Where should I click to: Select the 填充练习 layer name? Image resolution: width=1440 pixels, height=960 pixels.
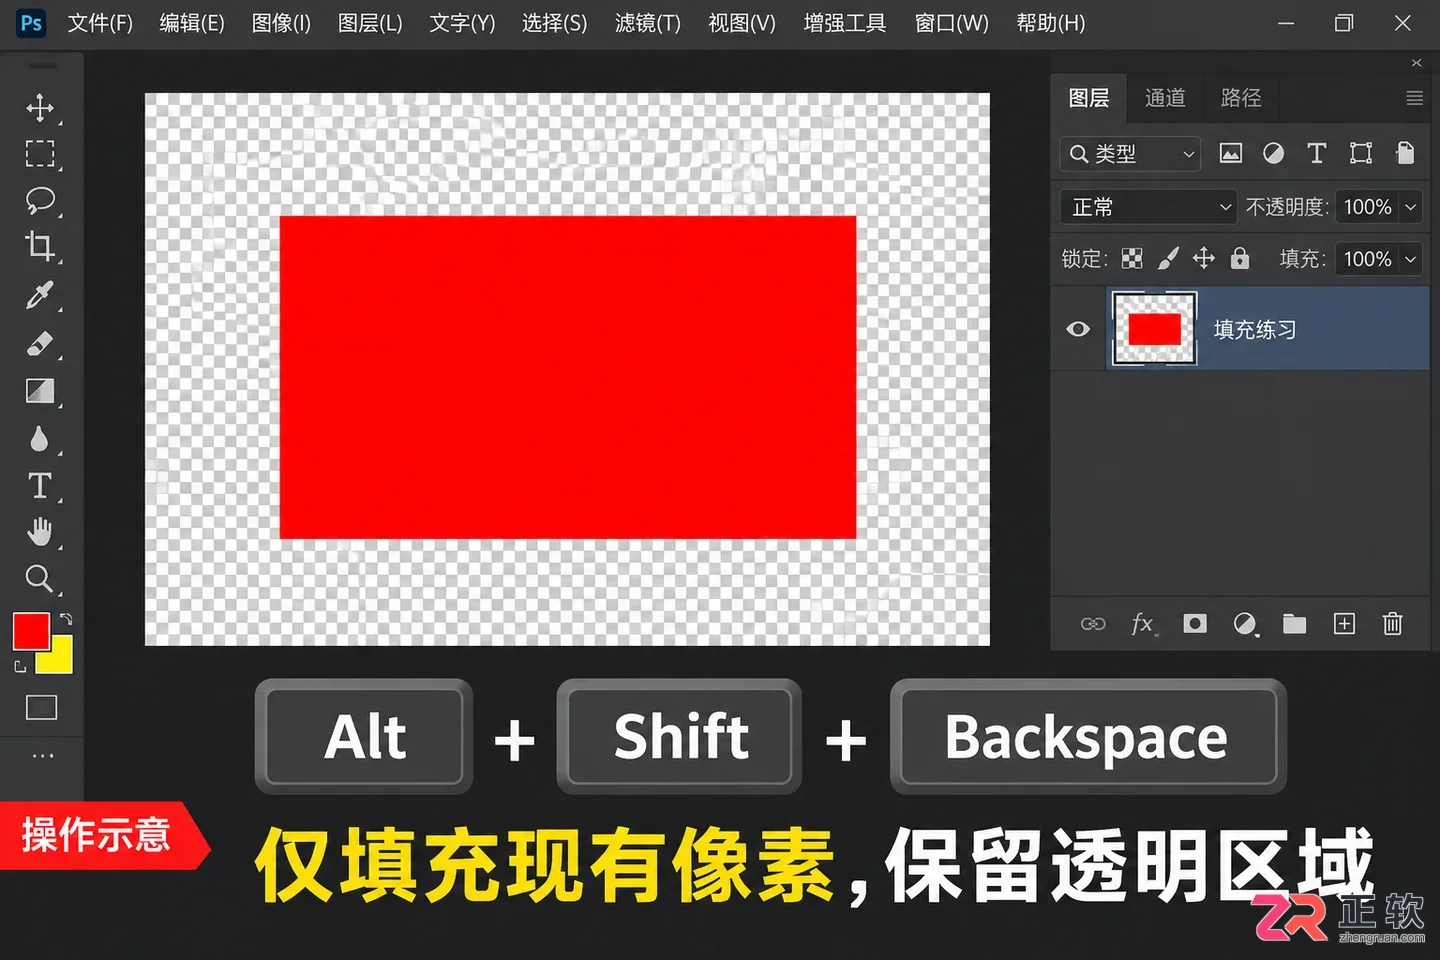click(1254, 329)
